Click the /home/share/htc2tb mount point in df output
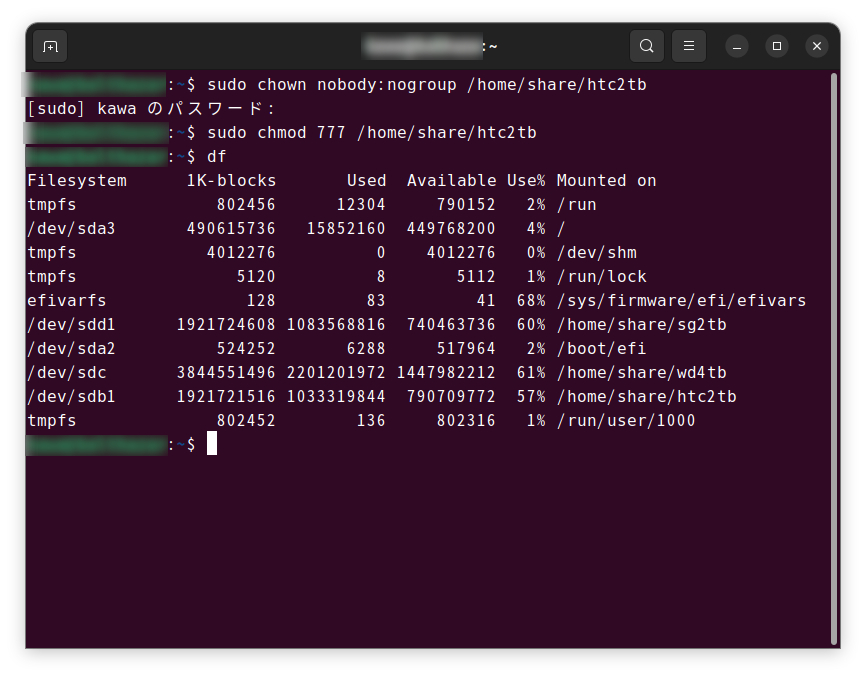The image size is (866, 677). [646, 397]
